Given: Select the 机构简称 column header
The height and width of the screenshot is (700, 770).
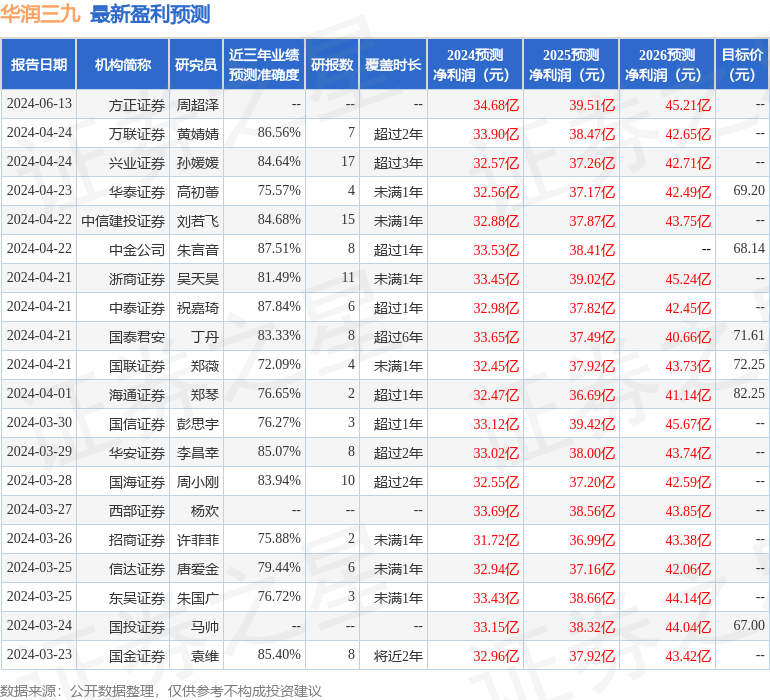Looking at the screenshot, I should click(x=123, y=64).
